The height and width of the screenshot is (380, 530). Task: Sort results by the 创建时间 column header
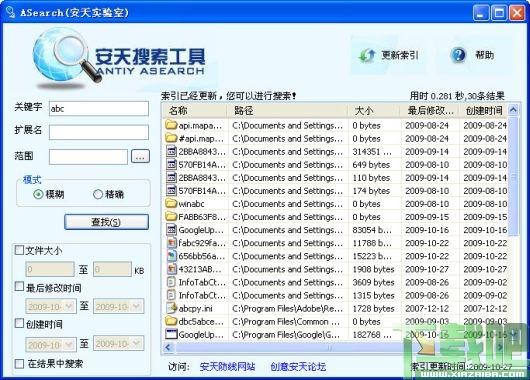[x=483, y=111]
